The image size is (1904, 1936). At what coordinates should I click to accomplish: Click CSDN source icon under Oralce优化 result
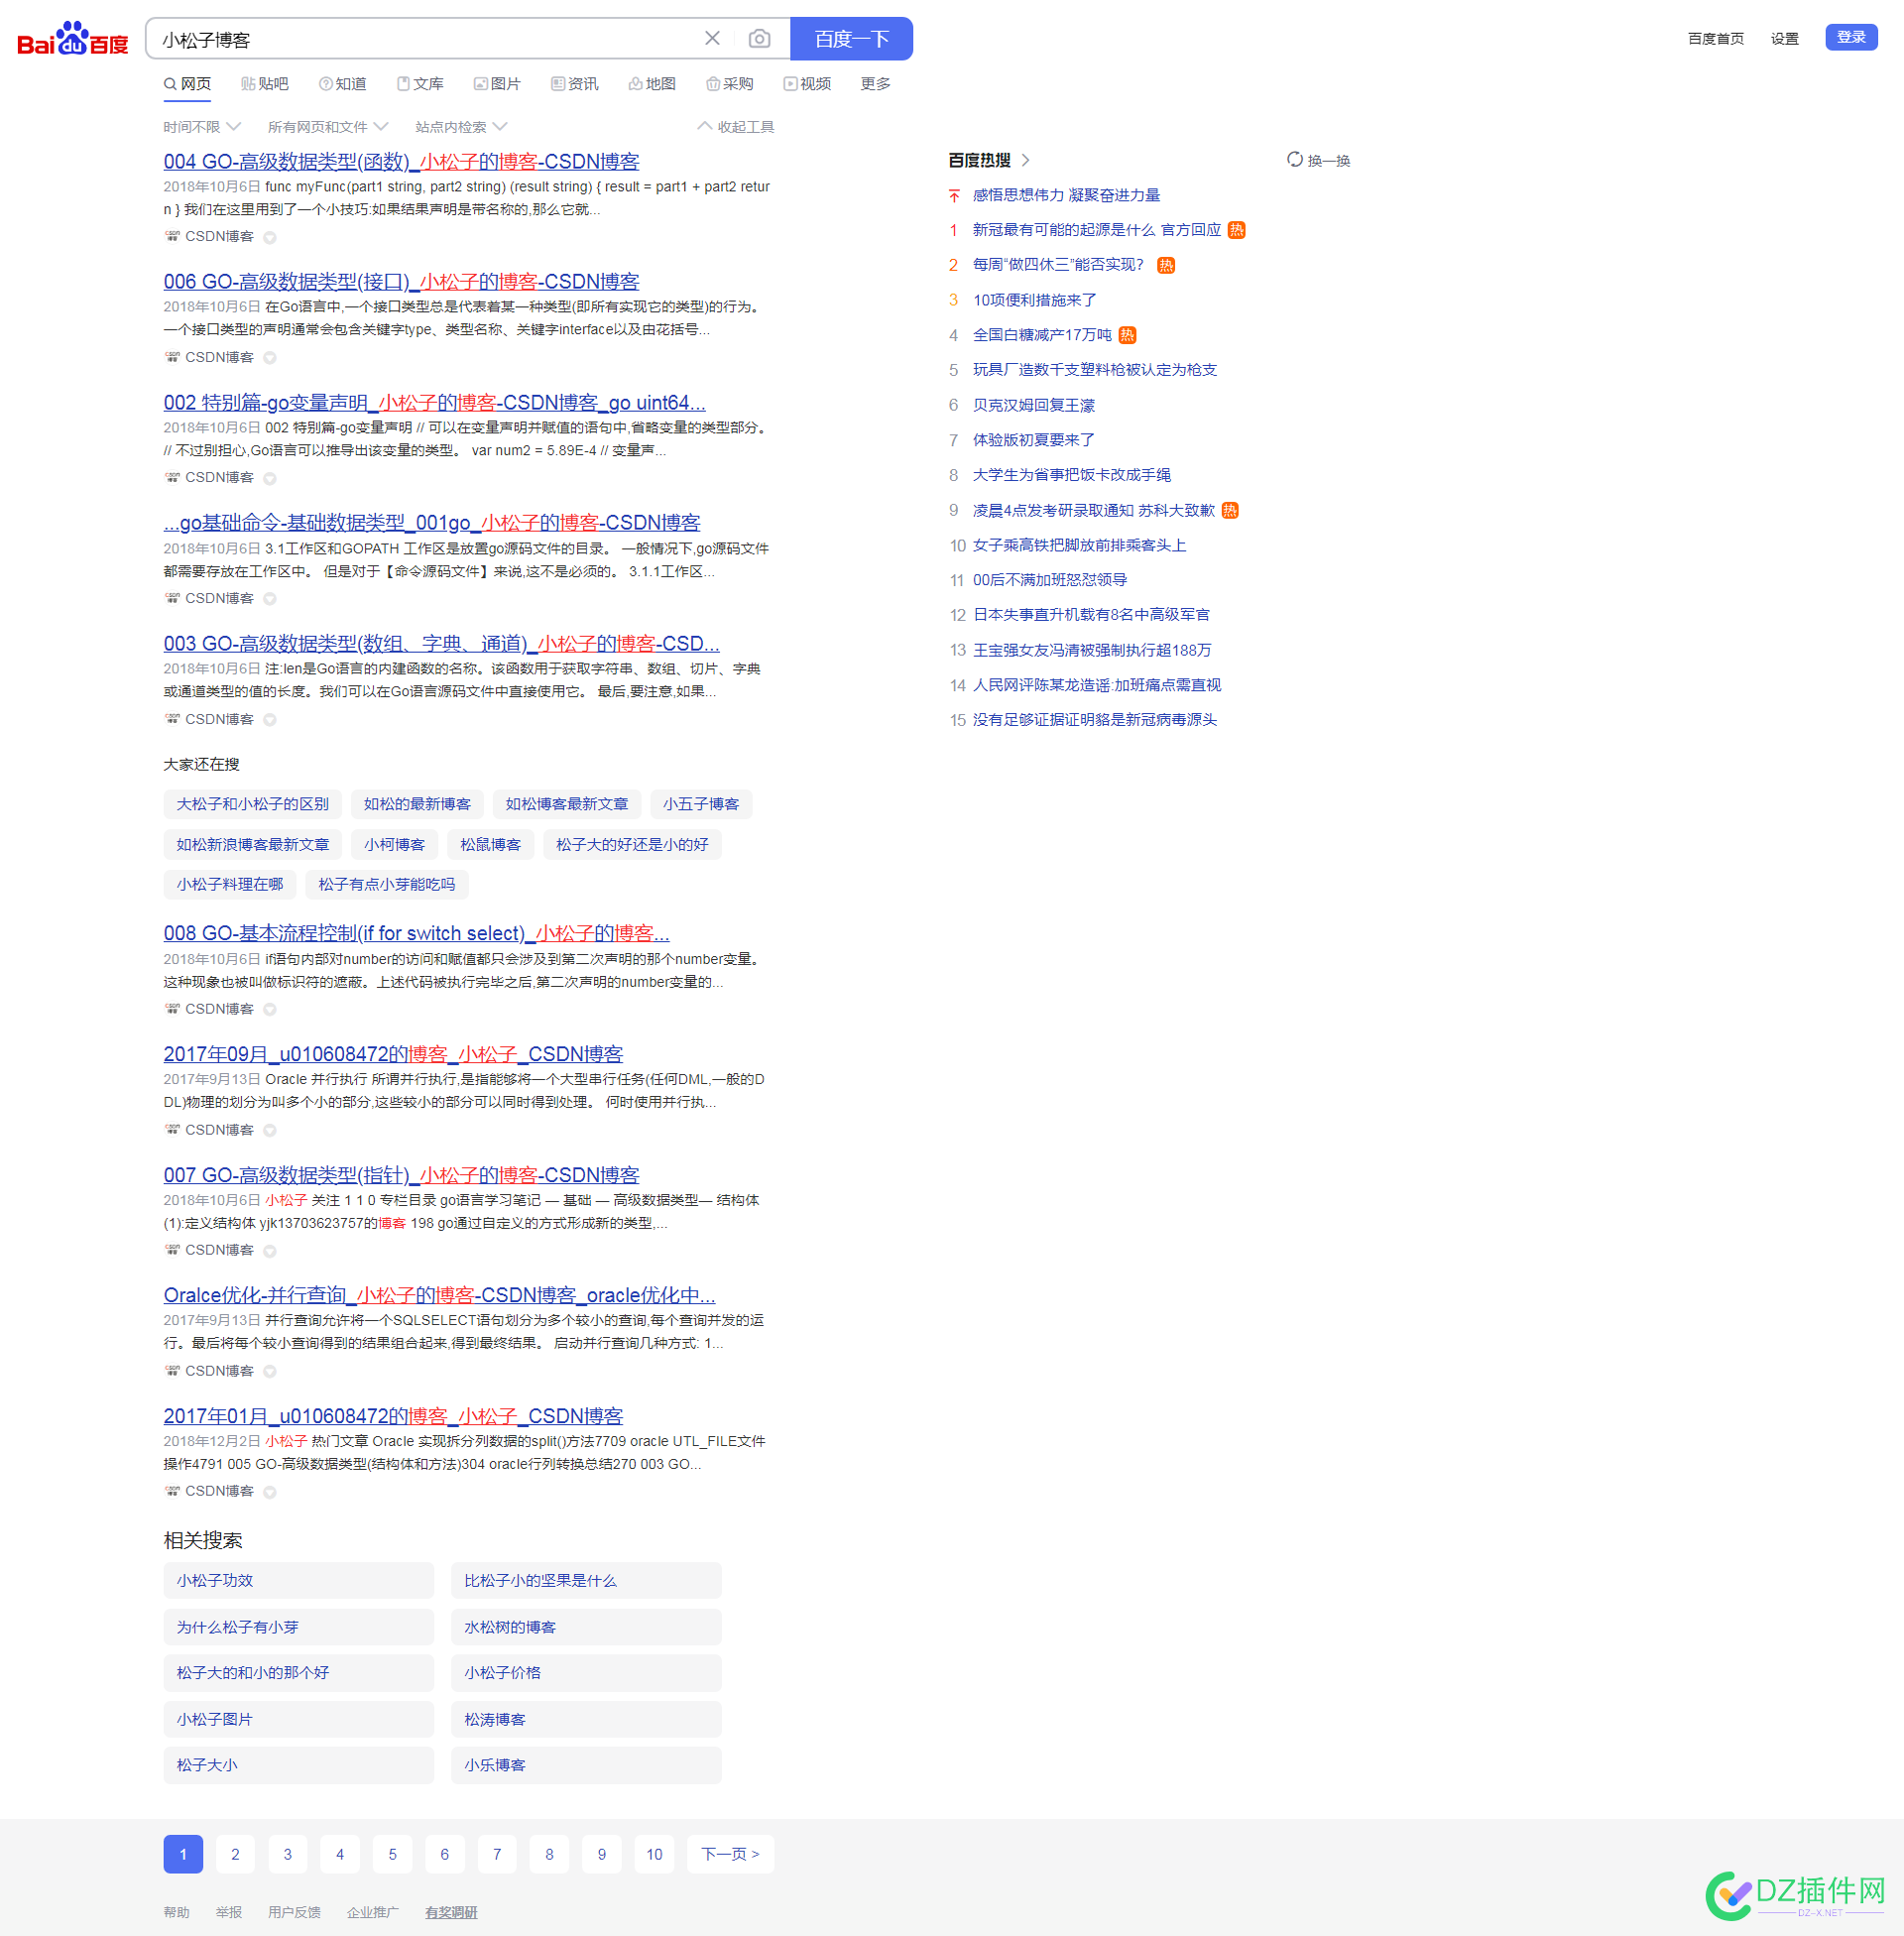click(x=172, y=1370)
